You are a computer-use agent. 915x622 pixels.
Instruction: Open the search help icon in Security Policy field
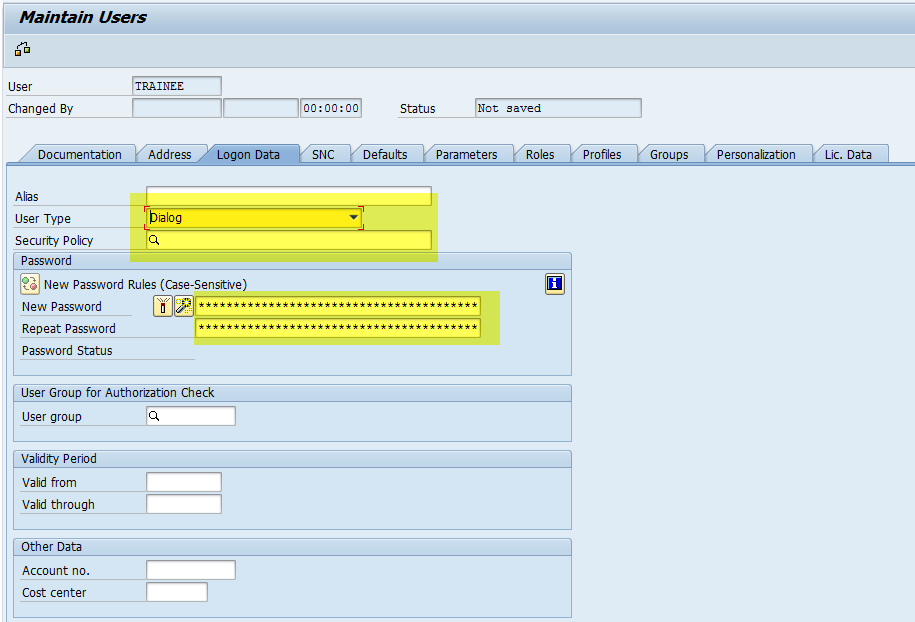click(x=153, y=239)
